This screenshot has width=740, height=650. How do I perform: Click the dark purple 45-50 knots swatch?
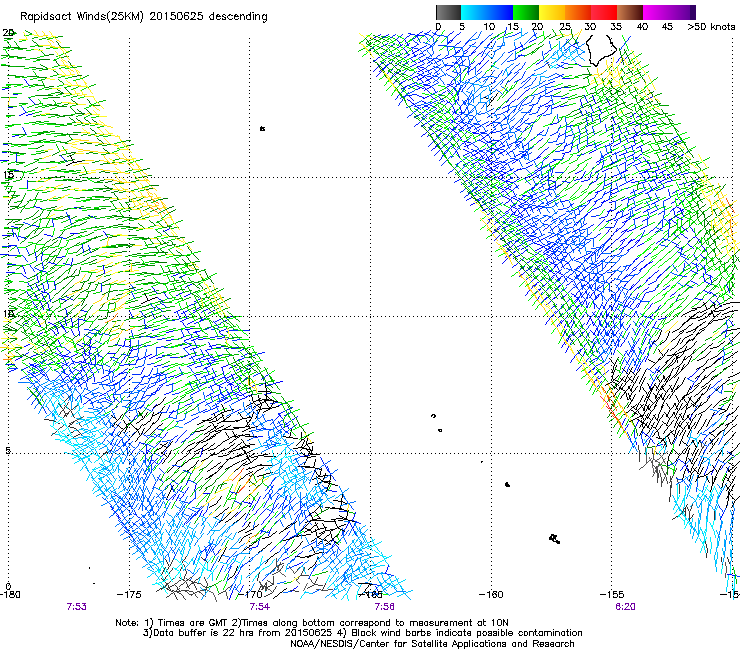(x=682, y=12)
